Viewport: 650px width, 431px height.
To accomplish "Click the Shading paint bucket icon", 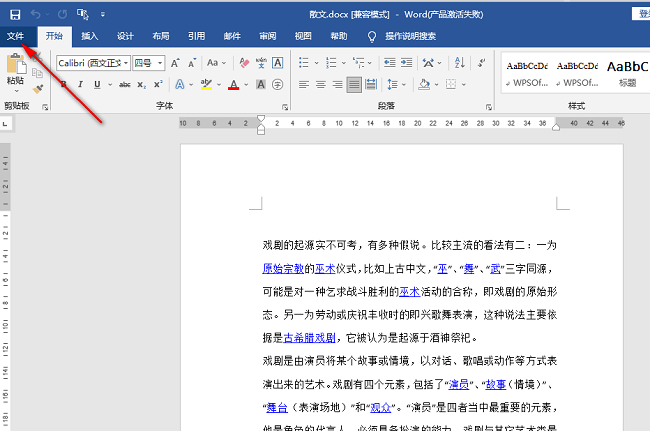I will 424,85.
